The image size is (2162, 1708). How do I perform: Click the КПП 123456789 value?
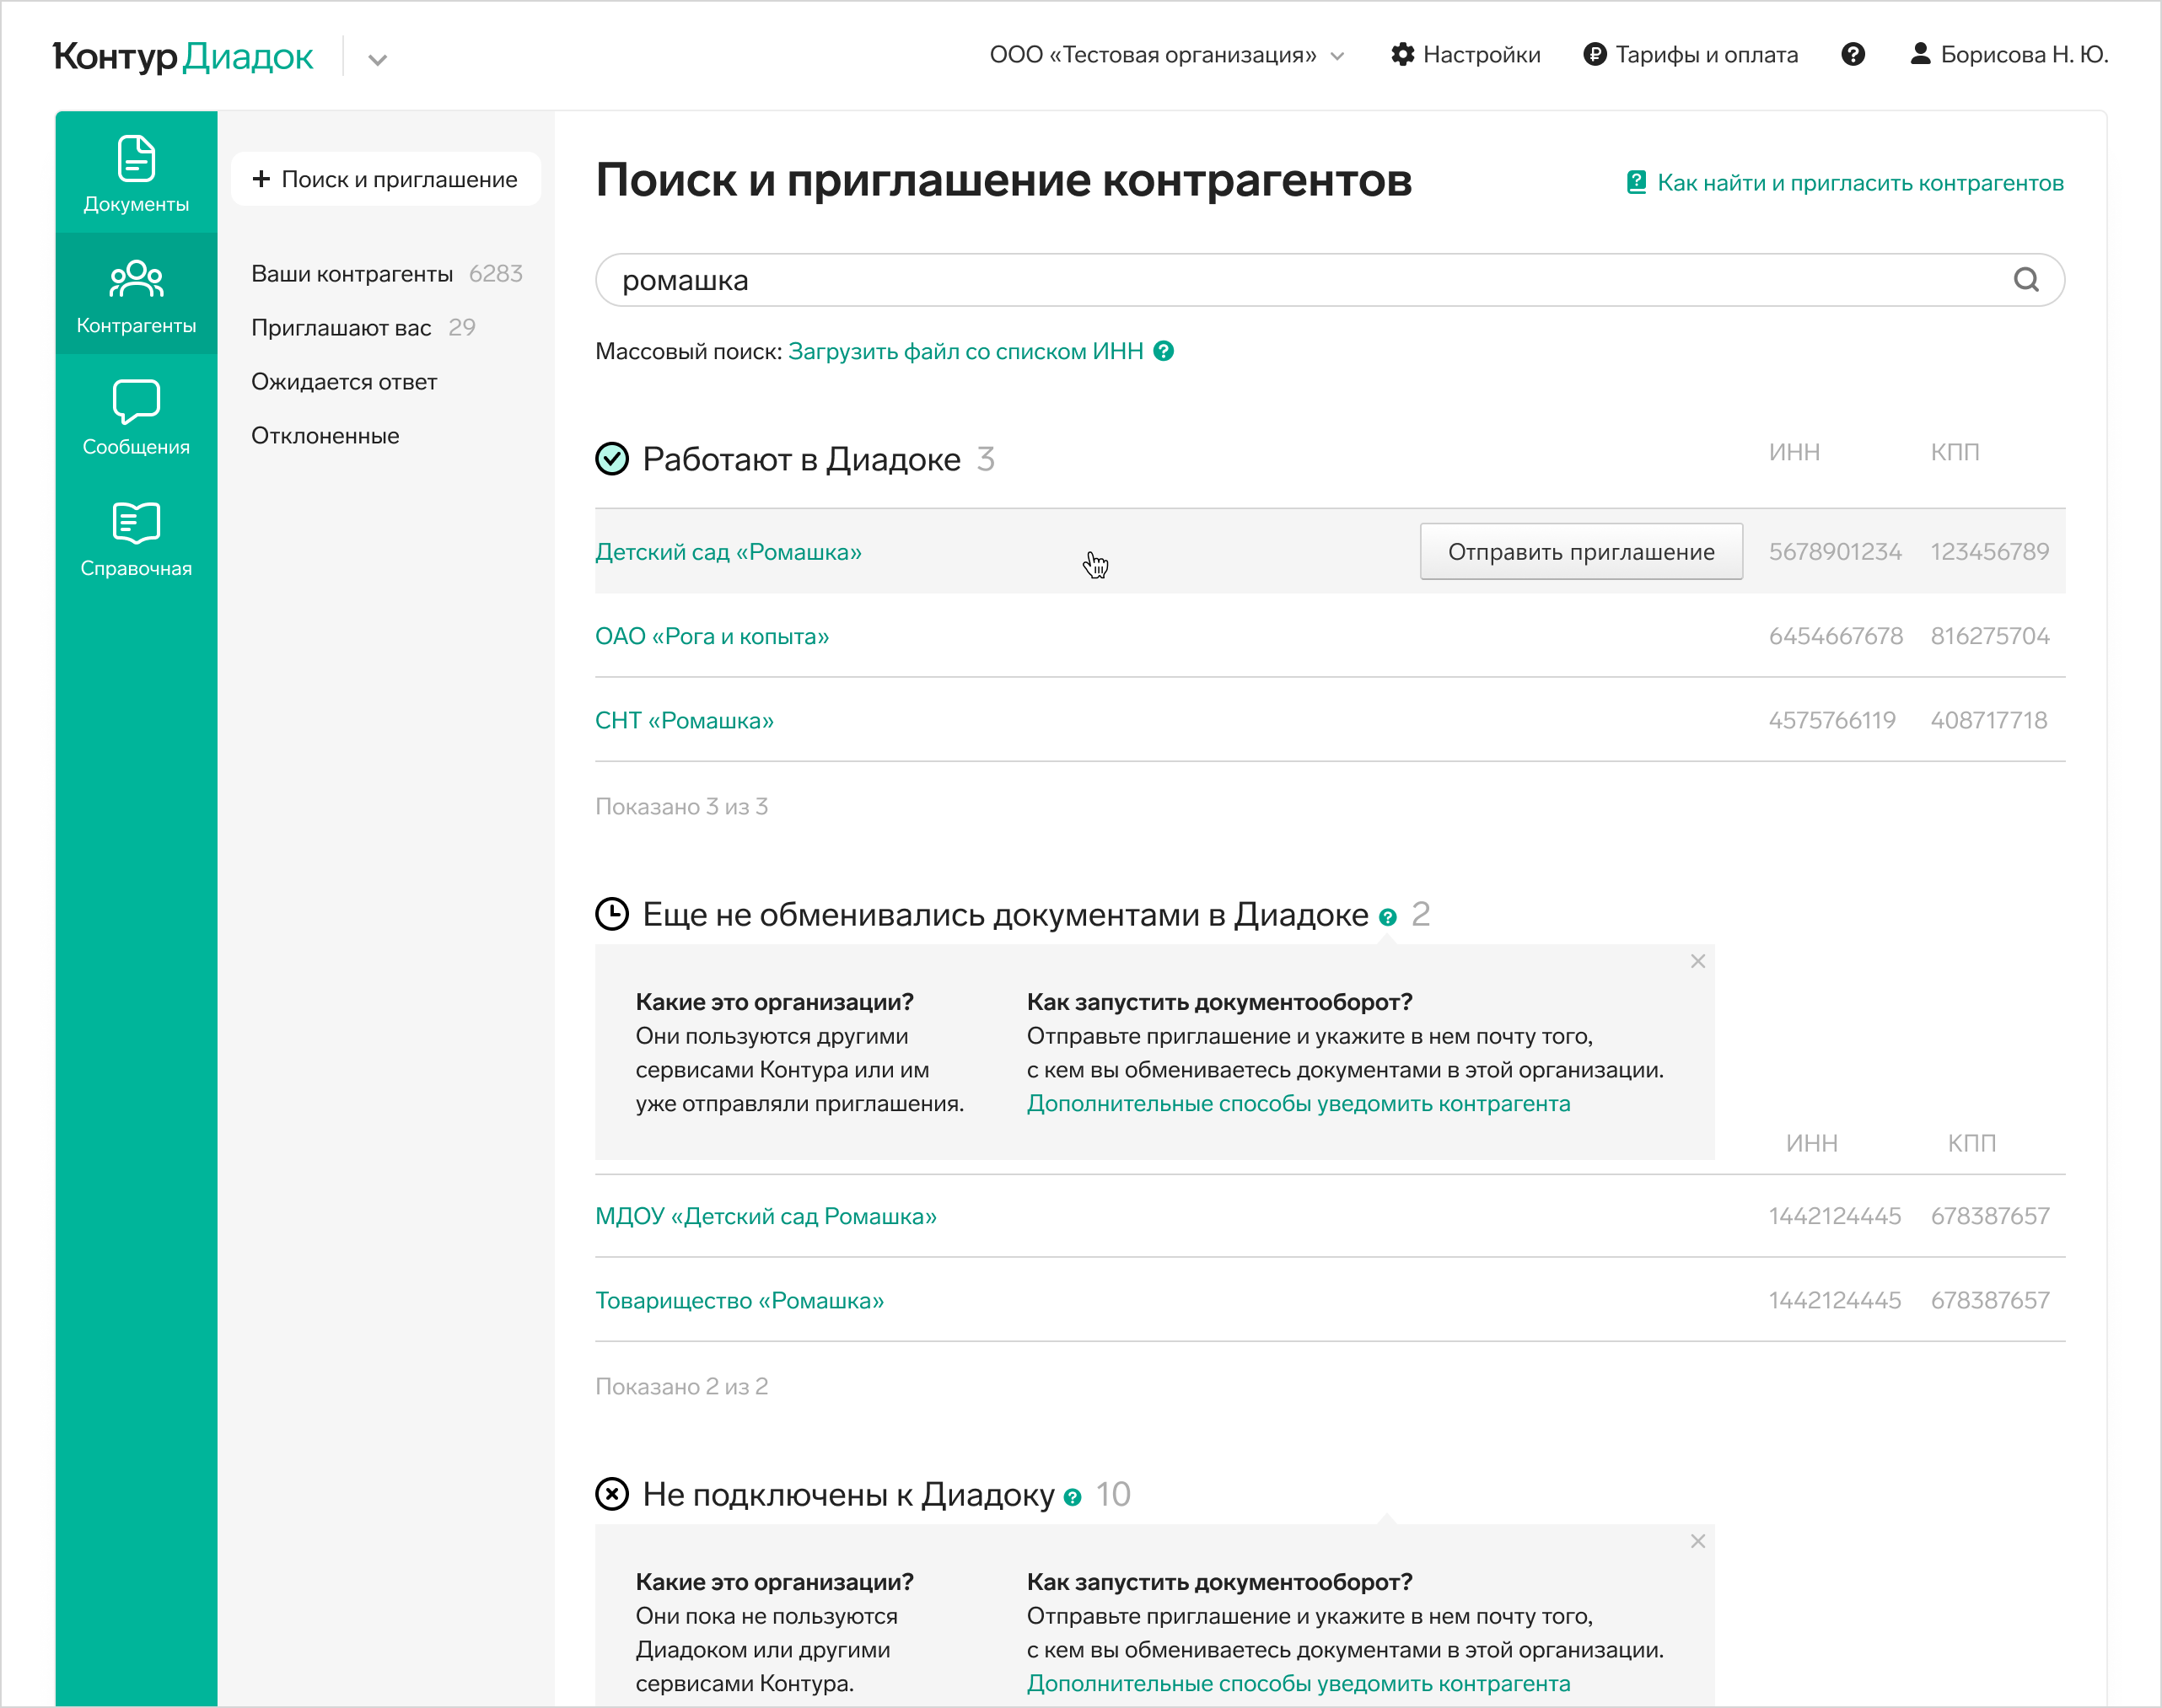[1989, 552]
